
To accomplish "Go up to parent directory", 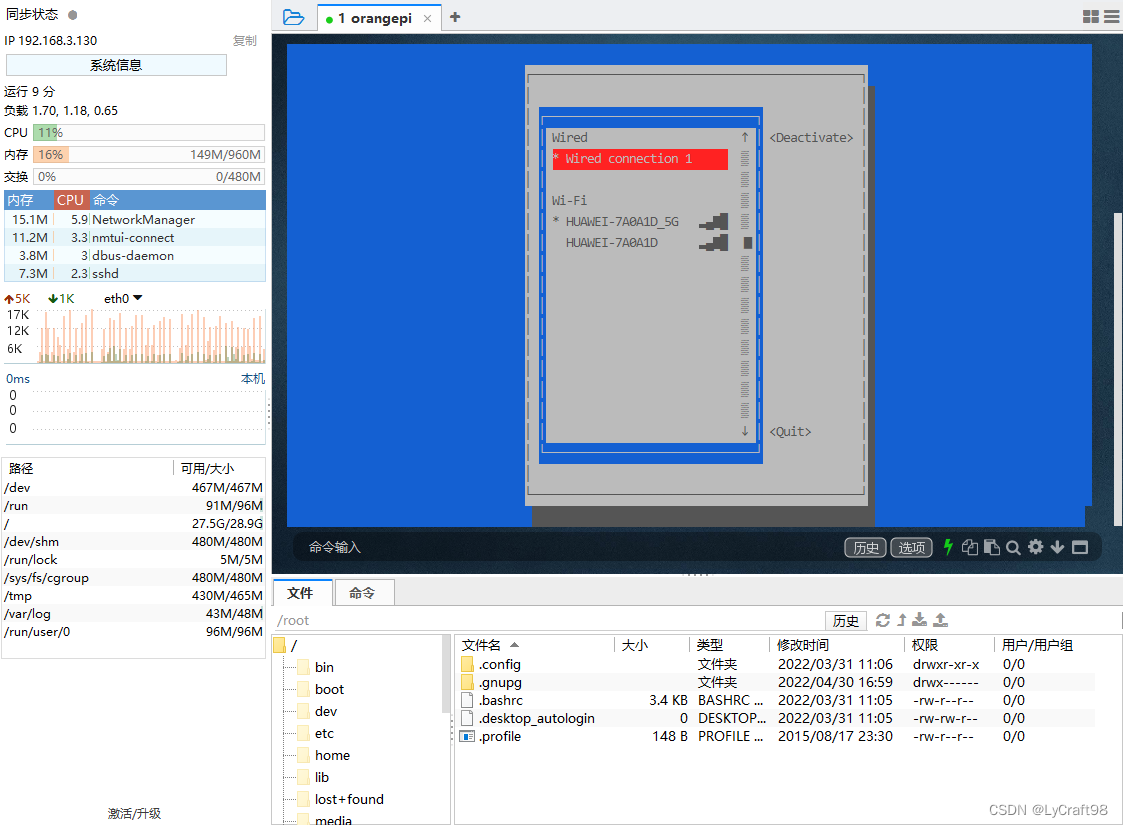I will [902, 620].
